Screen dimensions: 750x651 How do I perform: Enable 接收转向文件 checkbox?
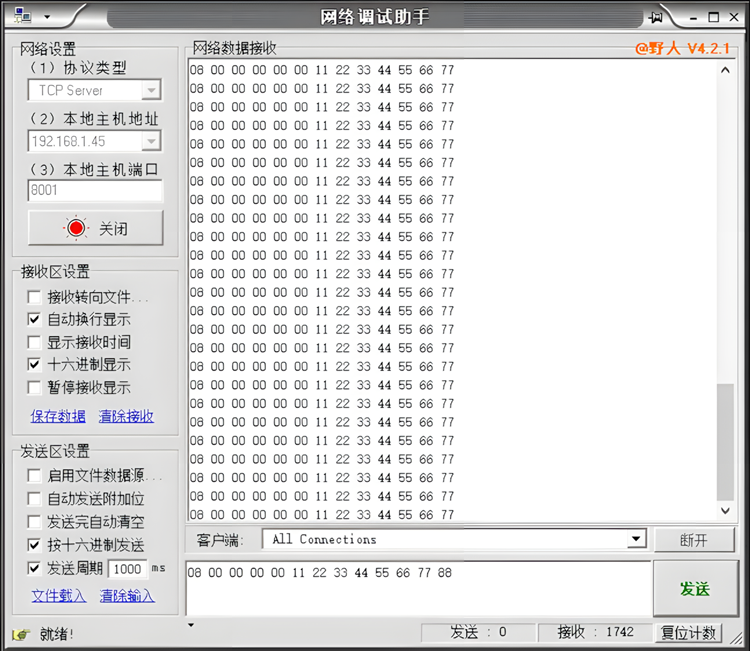coord(35,297)
